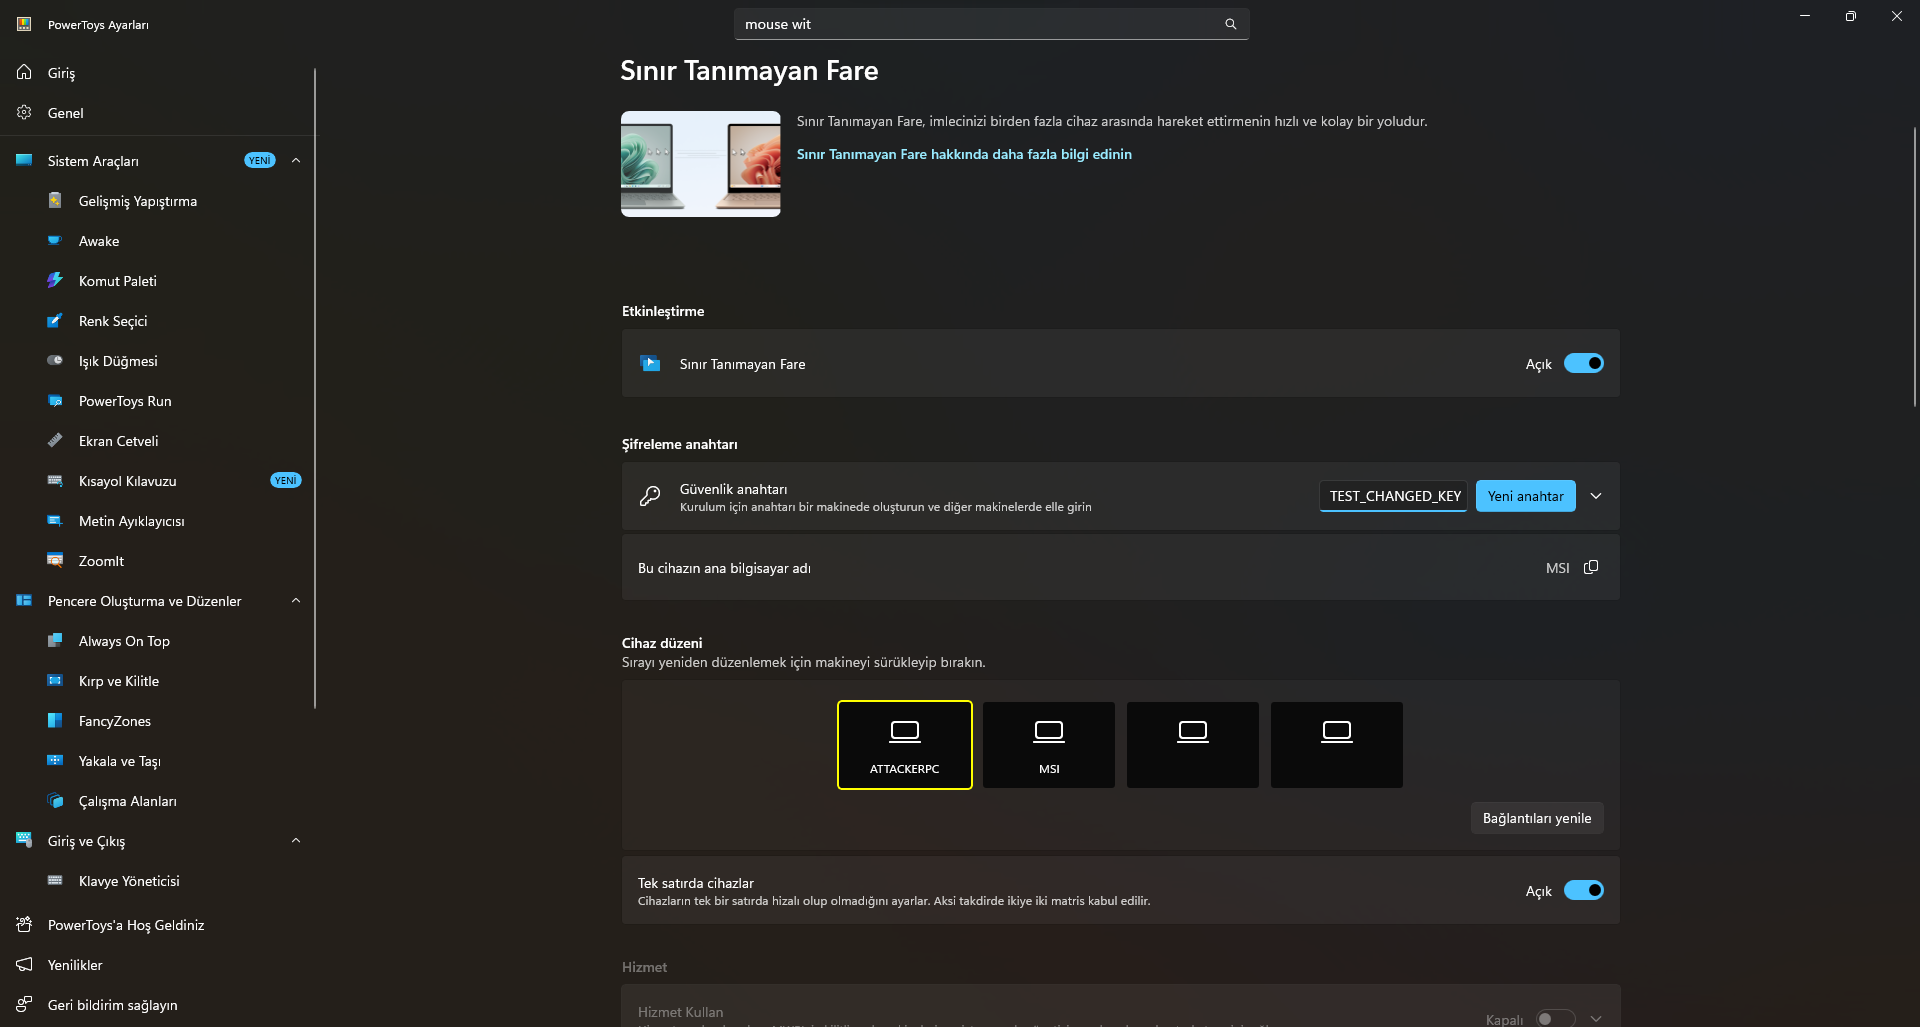Open PowerToys'a Hoş Geldiniz icon
The height and width of the screenshot is (1027, 1920).
click(x=24, y=924)
